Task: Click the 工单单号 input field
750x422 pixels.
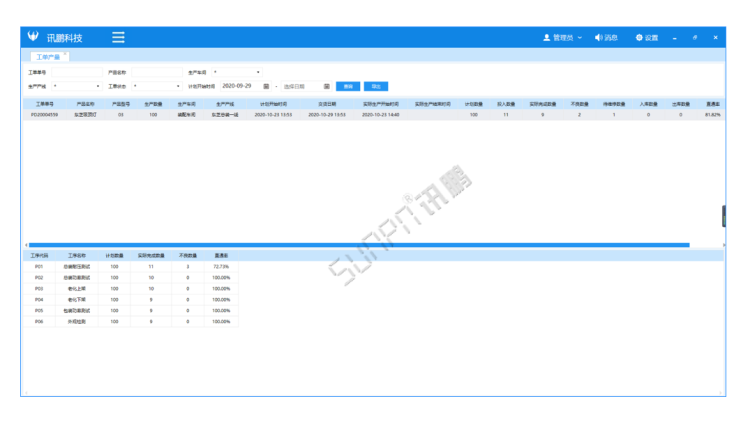Action: point(76,72)
